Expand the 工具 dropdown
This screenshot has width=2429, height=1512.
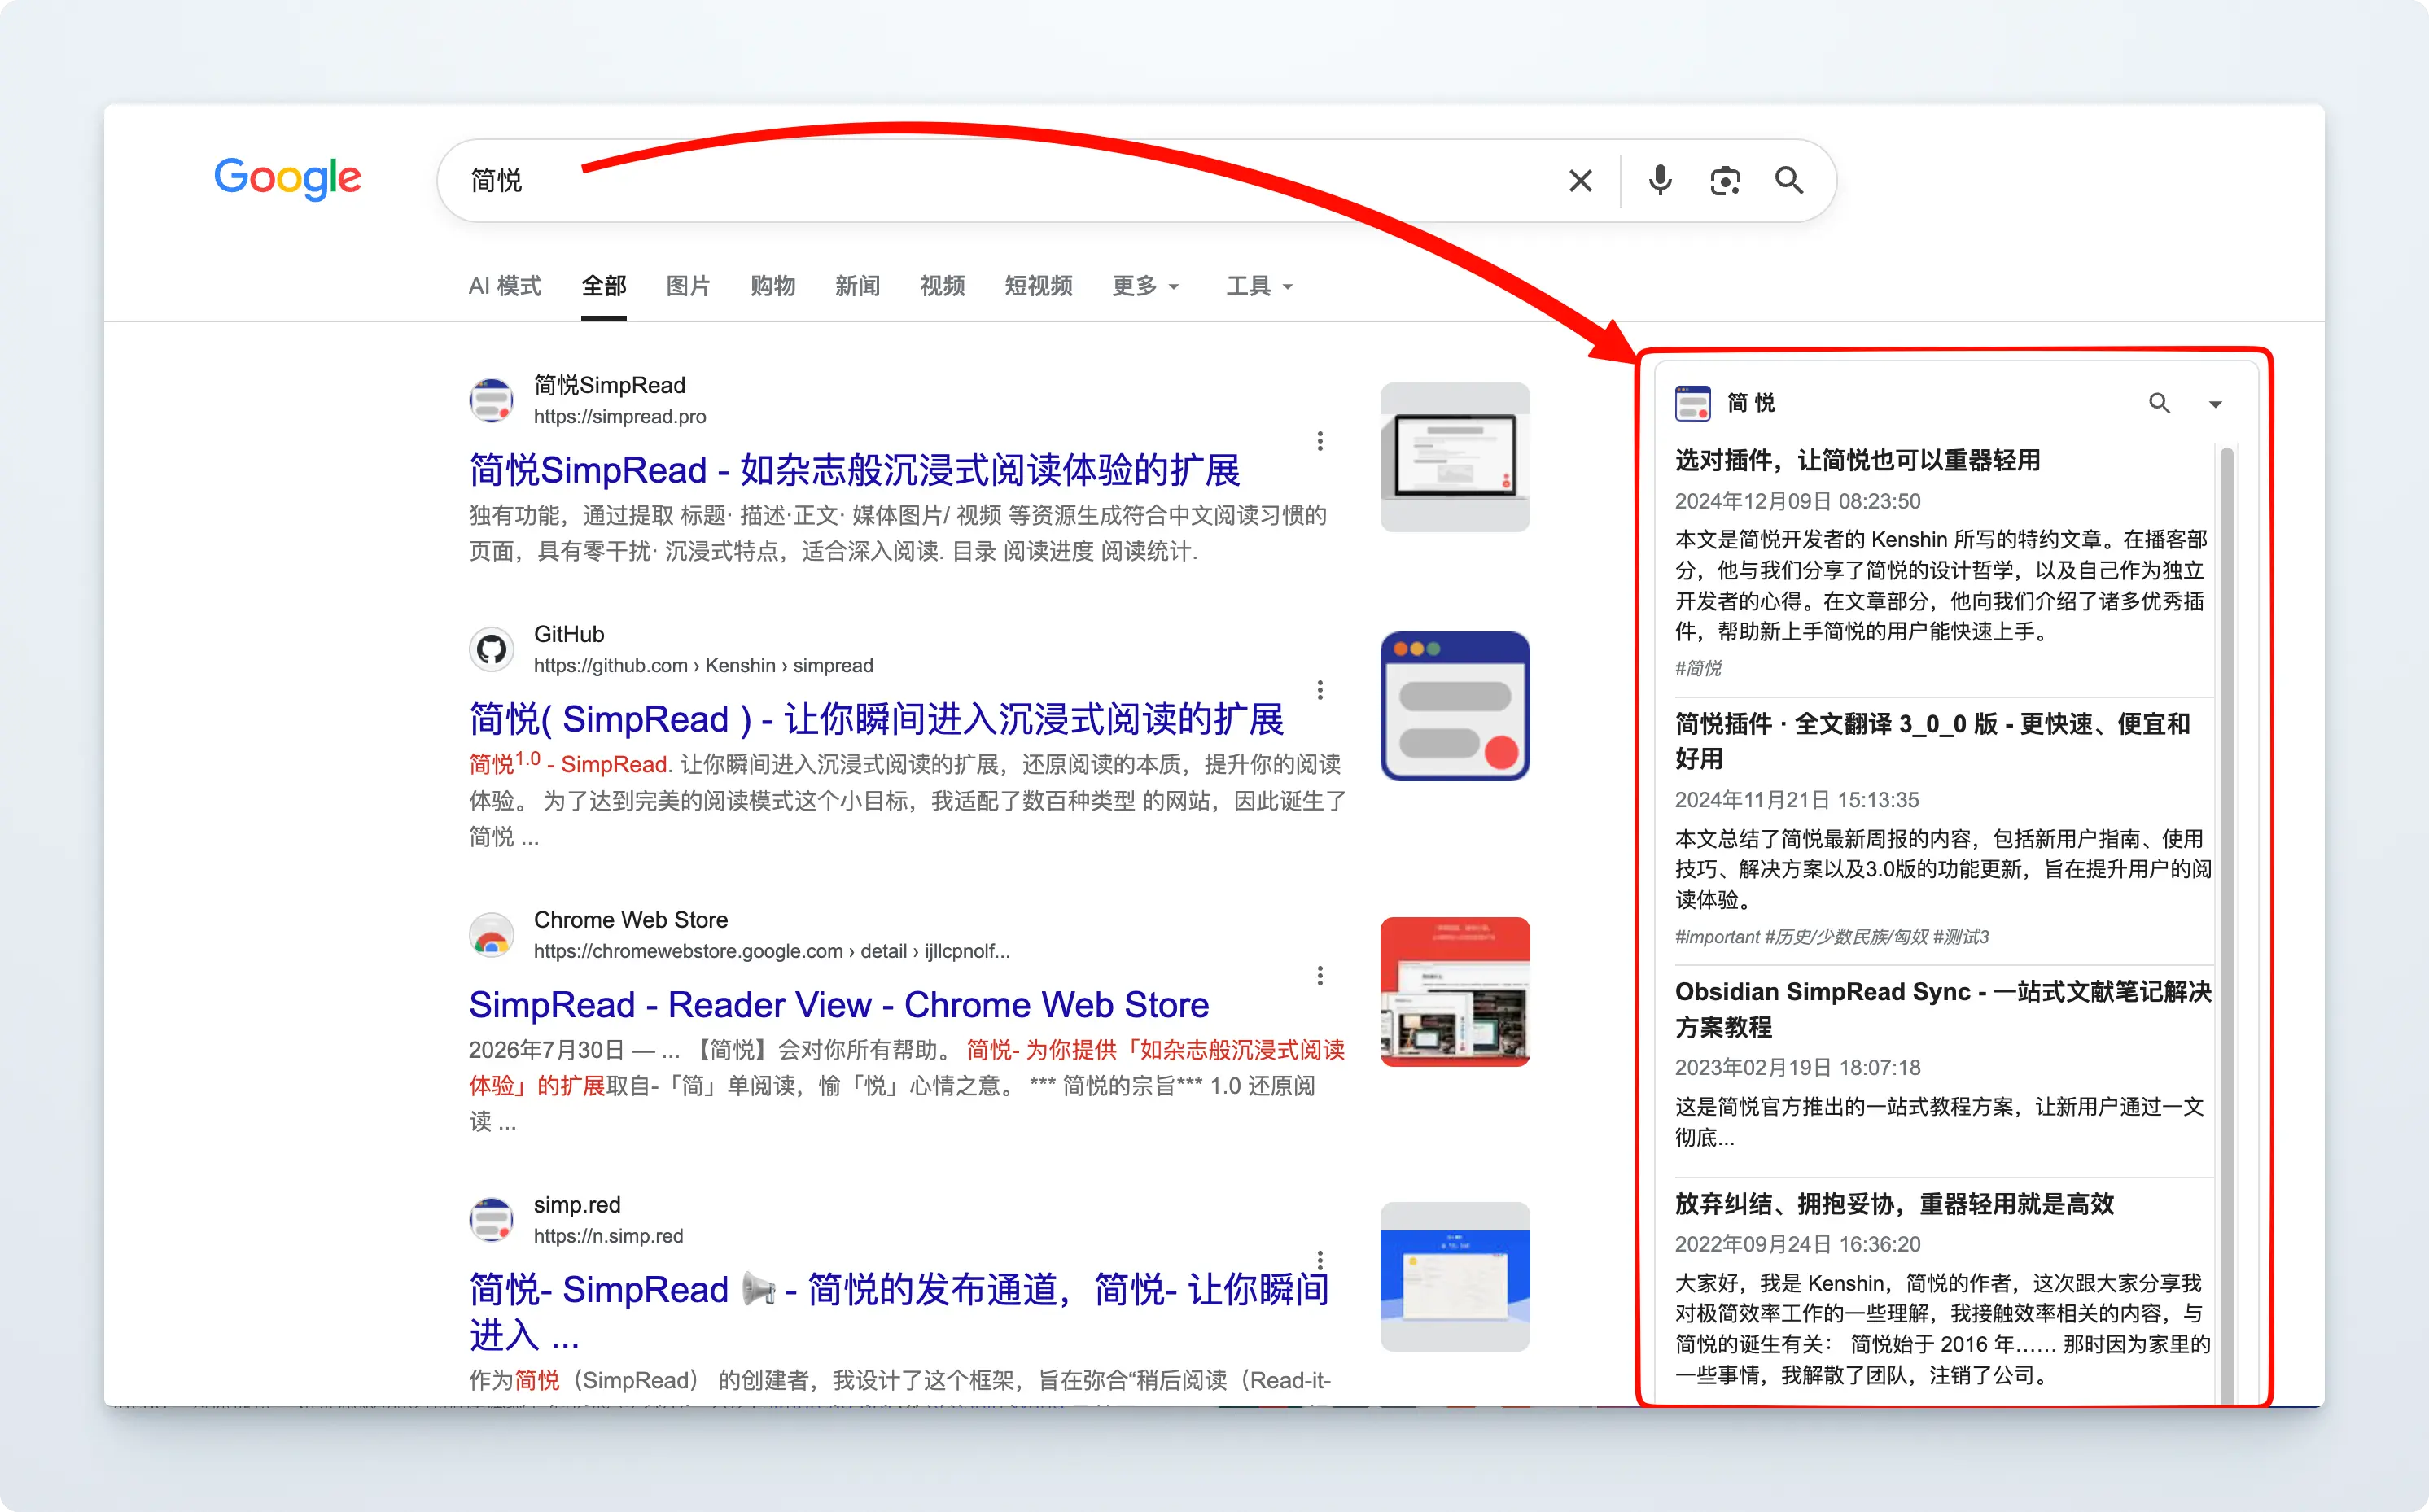point(1260,286)
